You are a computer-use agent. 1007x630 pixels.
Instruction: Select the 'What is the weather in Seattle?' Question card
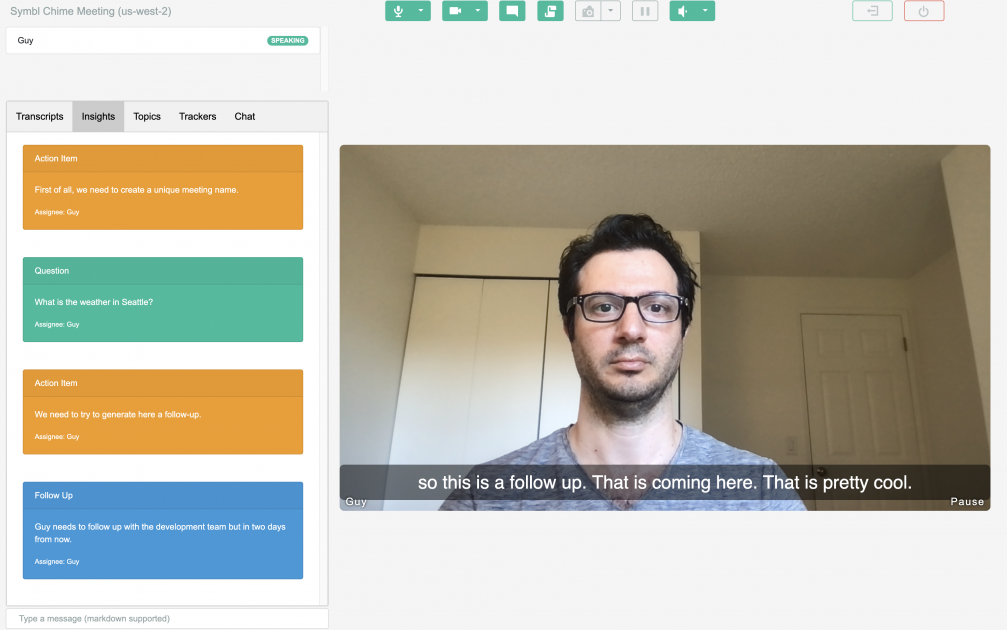click(x=162, y=299)
